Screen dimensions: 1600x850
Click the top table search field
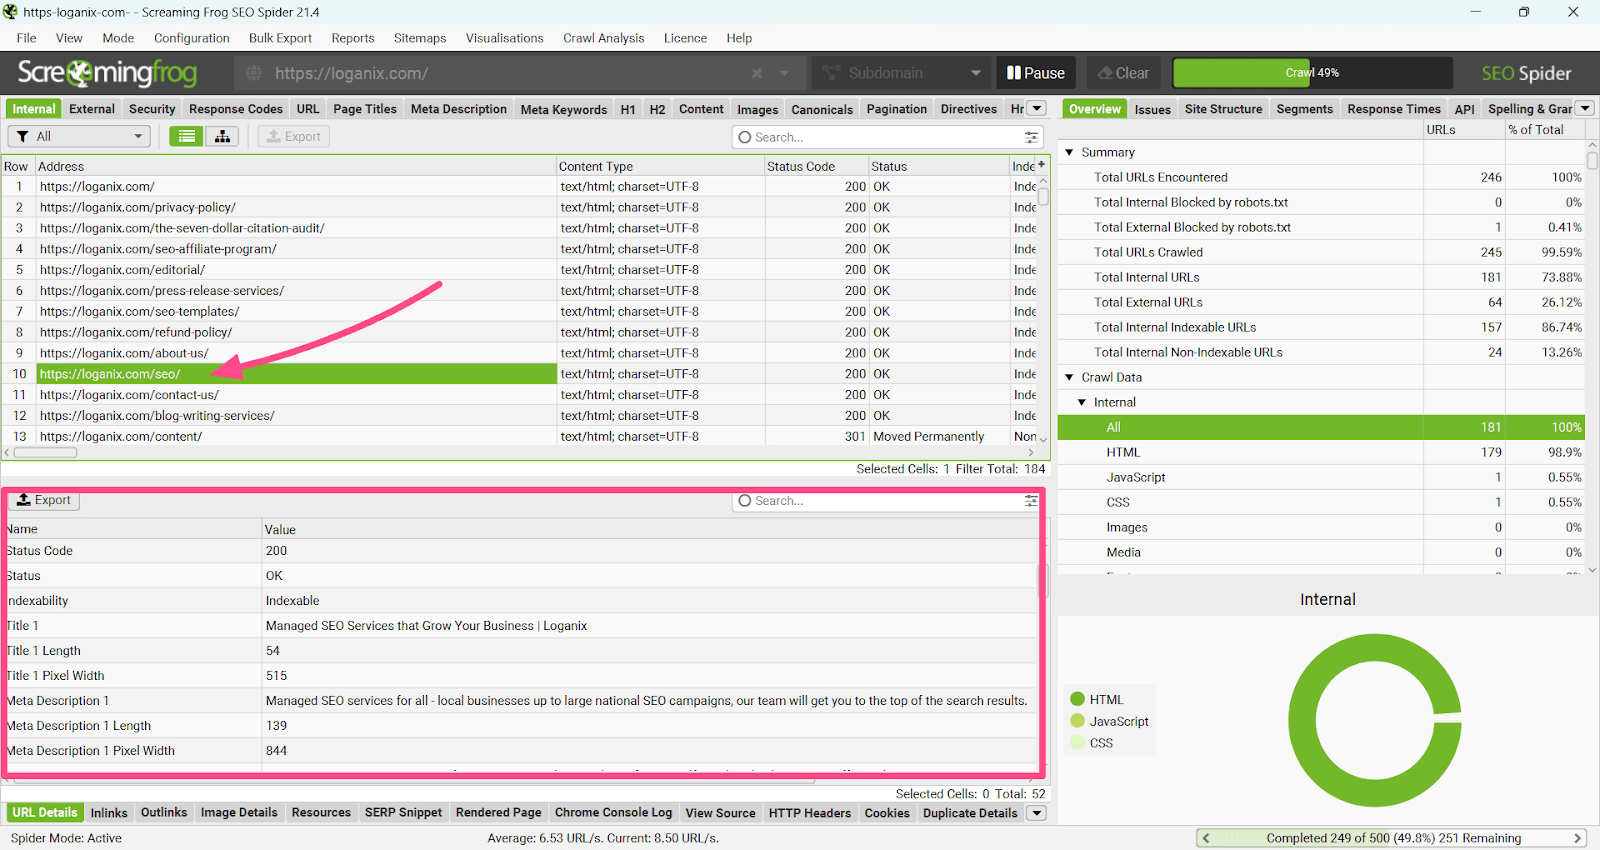tap(885, 137)
